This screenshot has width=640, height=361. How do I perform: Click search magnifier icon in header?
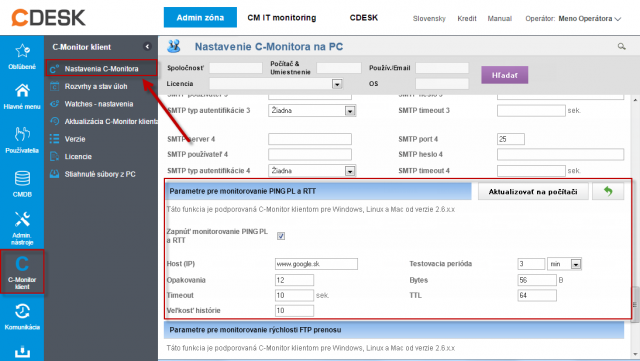[621, 47]
